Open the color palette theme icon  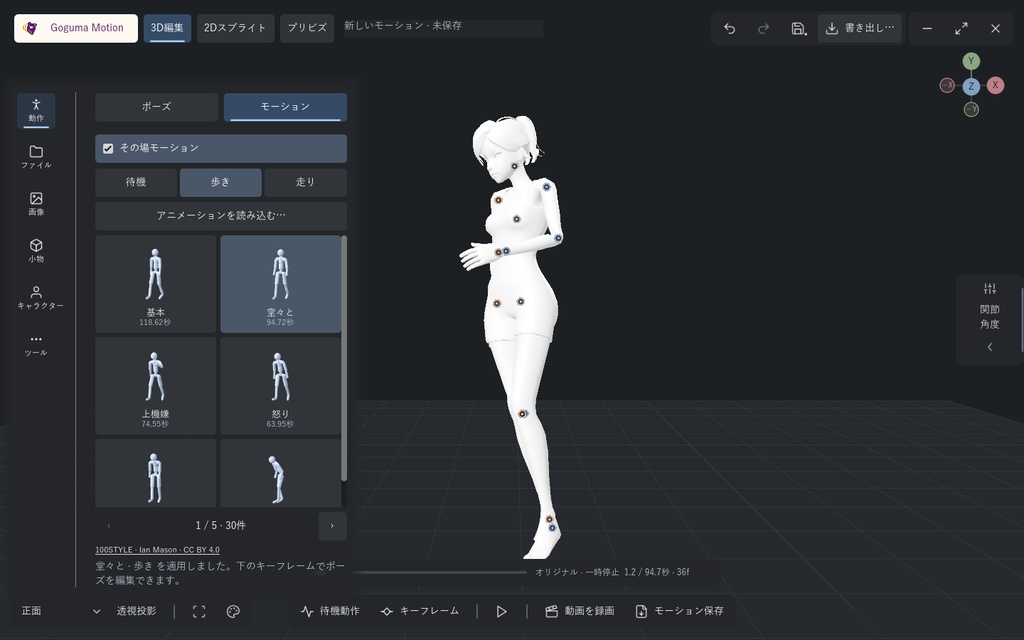pos(233,611)
